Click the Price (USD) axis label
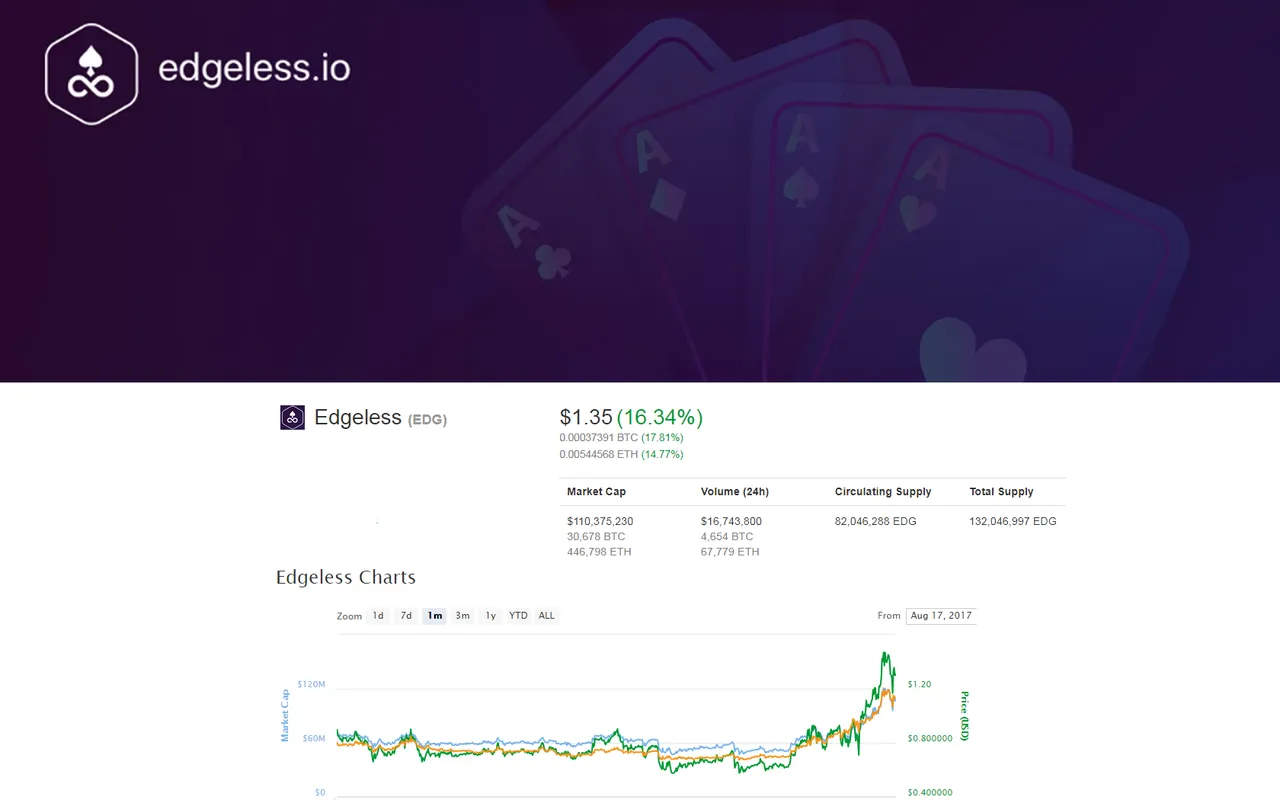The width and height of the screenshot is (1280, 800). pos(964,715)
